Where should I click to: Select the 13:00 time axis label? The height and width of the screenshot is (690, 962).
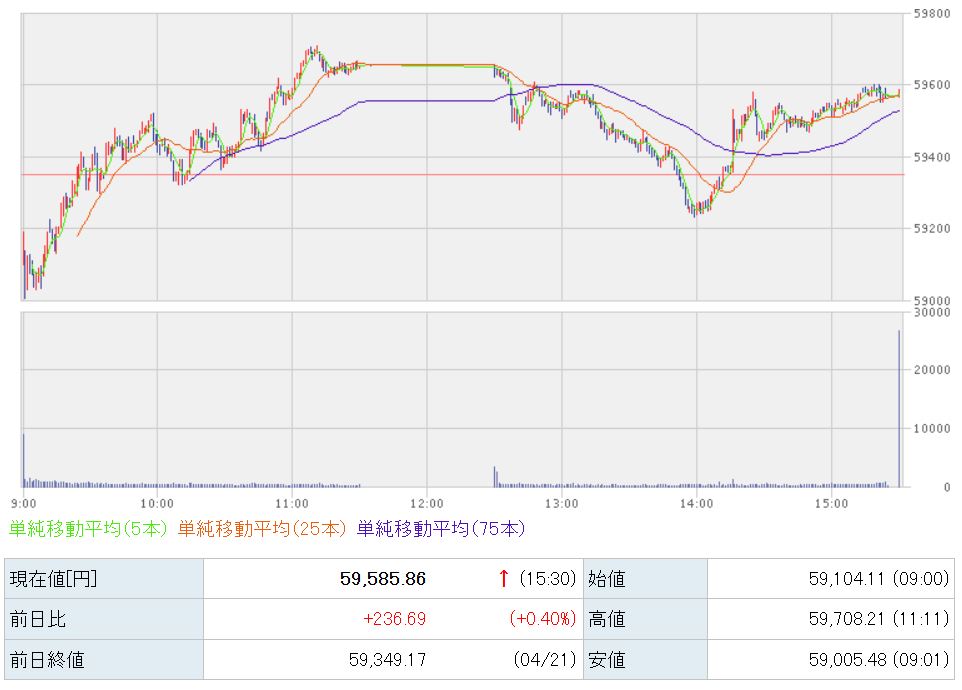click(x=561, y=502)
